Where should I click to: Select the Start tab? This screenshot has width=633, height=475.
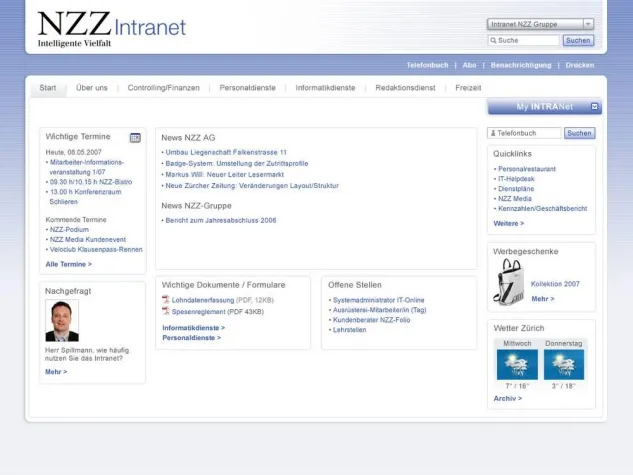48,88
